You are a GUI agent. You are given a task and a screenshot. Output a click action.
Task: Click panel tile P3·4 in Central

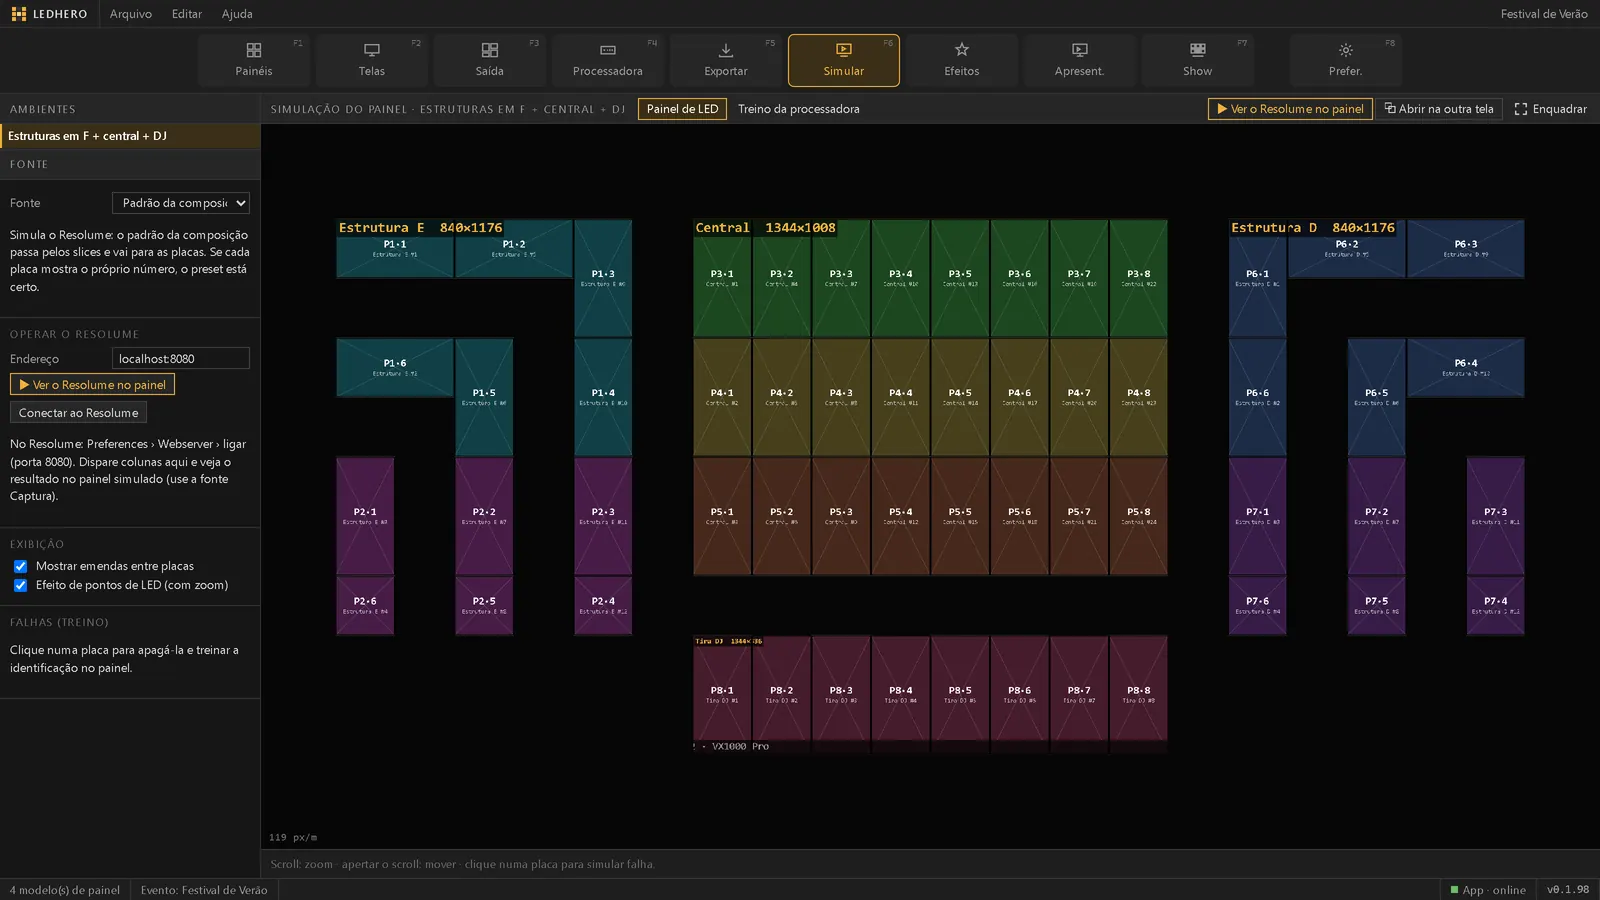coord(900,278)
